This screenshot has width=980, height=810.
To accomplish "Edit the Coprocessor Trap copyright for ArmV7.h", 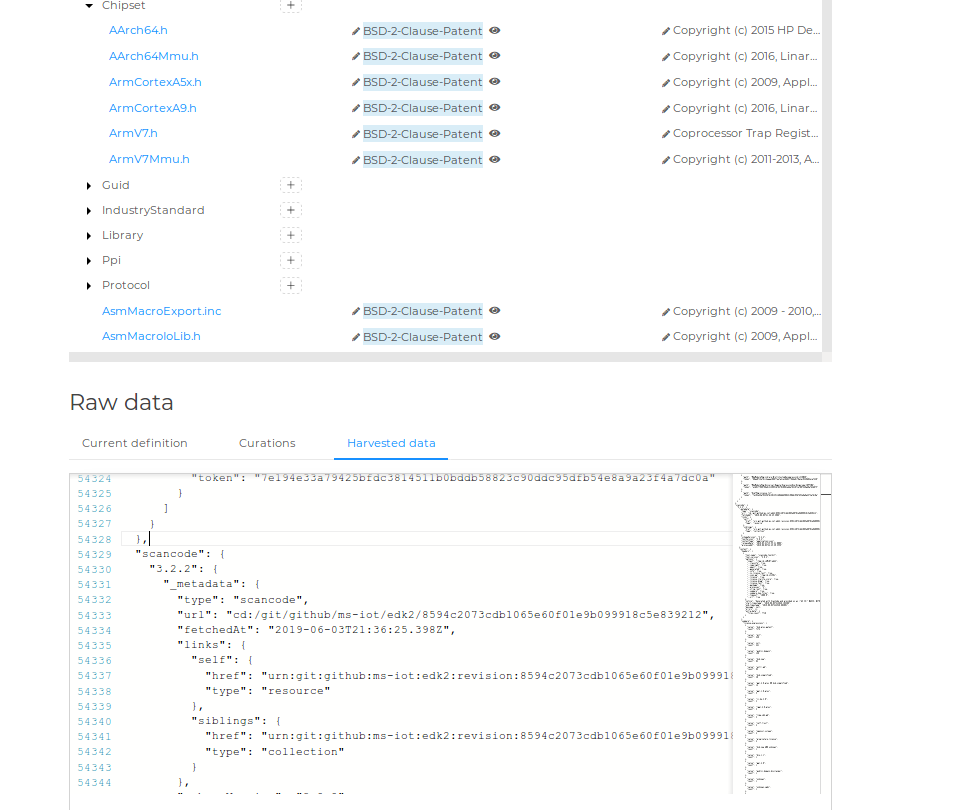I will [665, 133].
